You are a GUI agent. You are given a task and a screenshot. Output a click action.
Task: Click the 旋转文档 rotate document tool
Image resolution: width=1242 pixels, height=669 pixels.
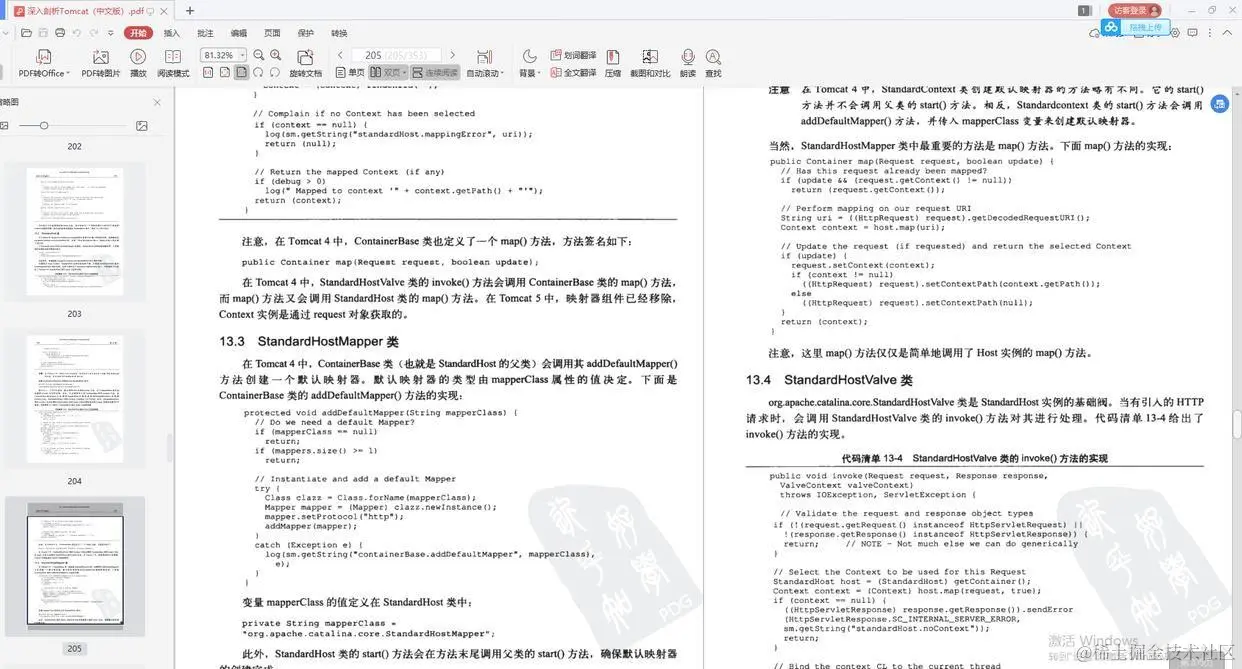click(x=305, y=63)
